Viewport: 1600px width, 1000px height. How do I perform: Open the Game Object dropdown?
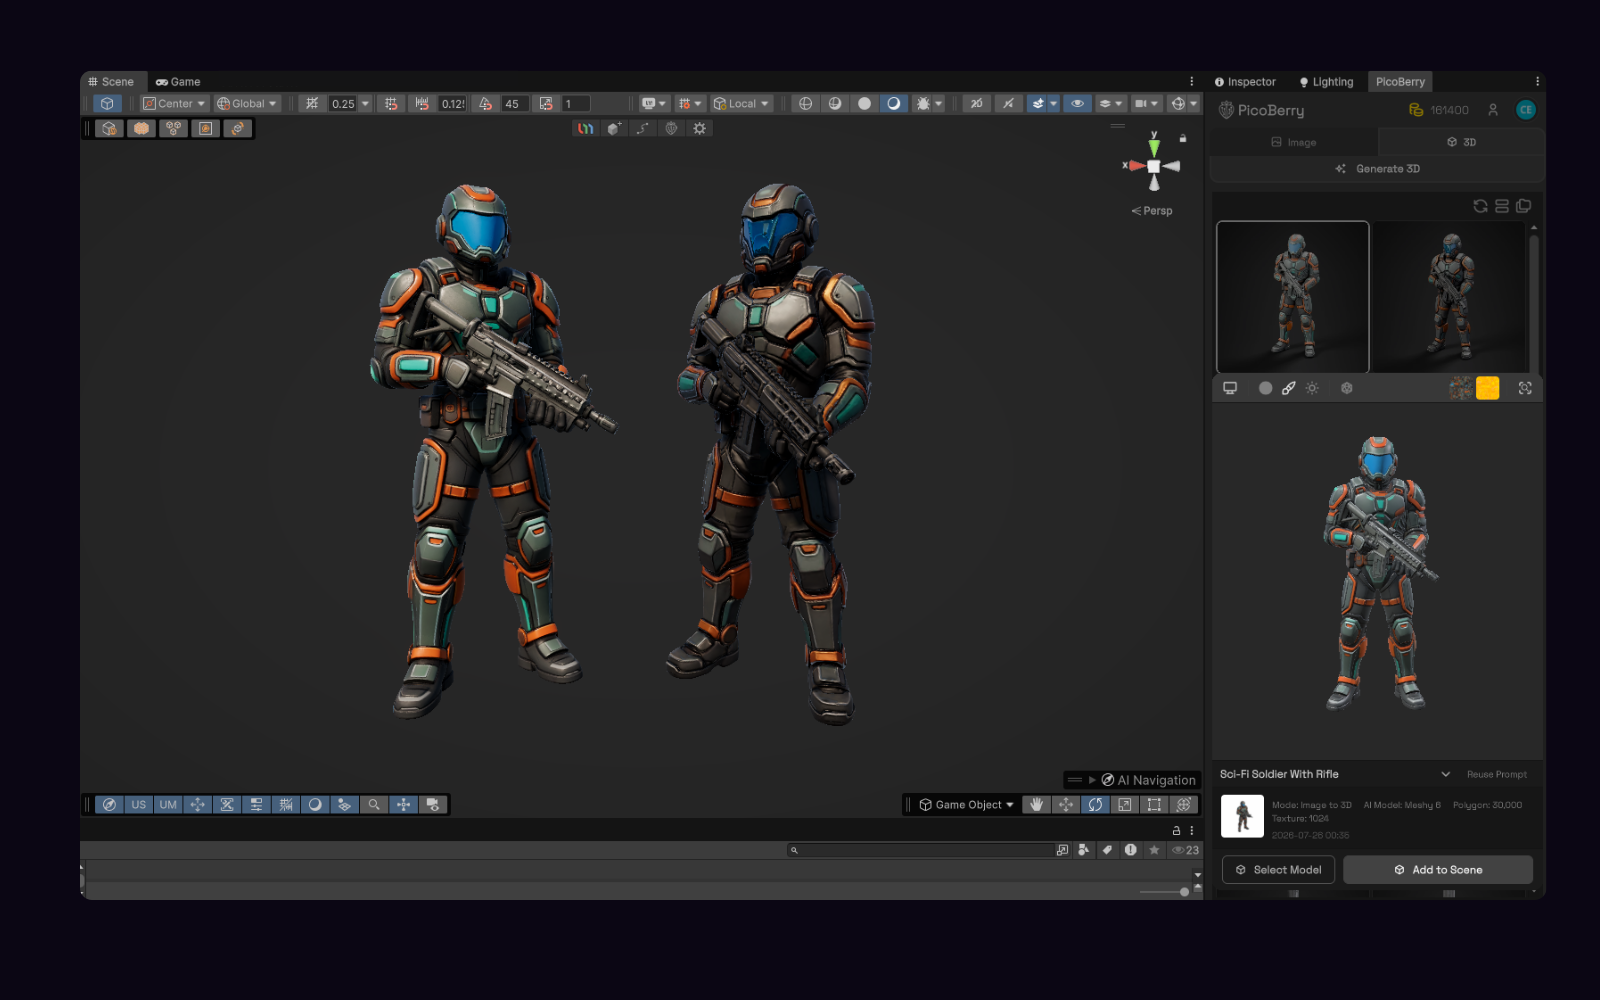tap(966, 804)
